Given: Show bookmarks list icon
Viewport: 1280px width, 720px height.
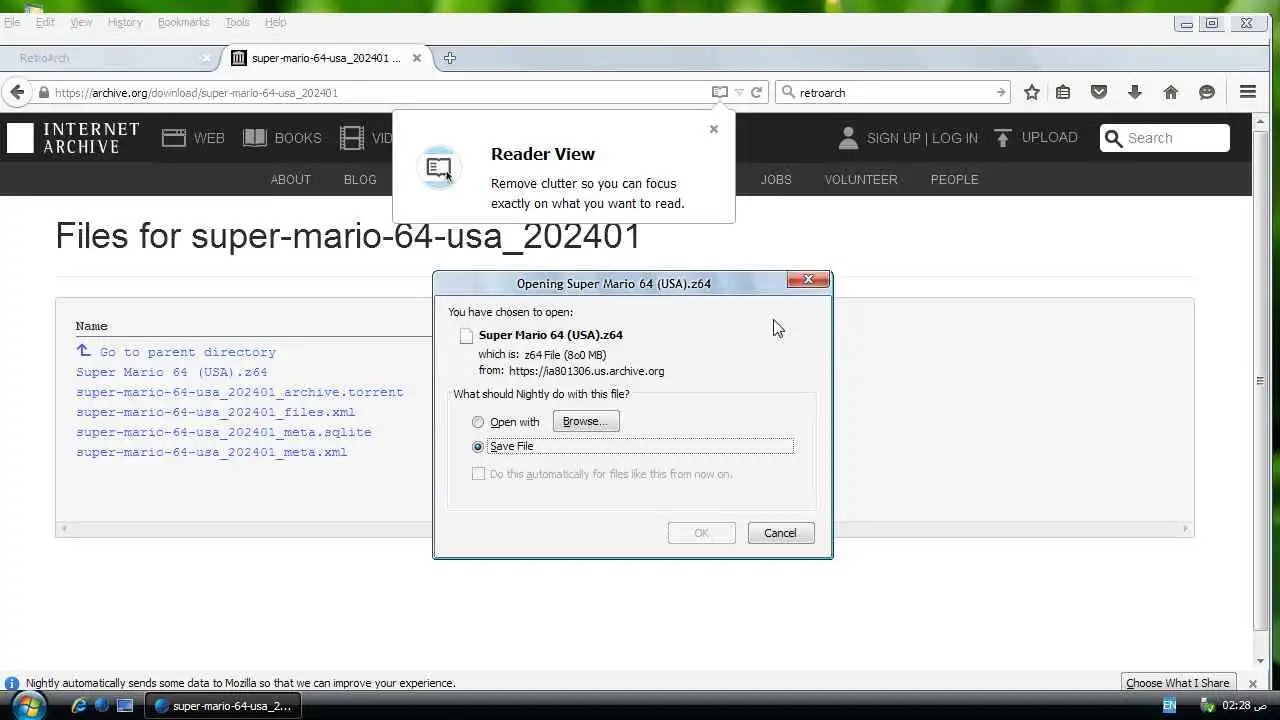Looking at the screenshot, I should pyautogui.click(x=1063, y=92).
